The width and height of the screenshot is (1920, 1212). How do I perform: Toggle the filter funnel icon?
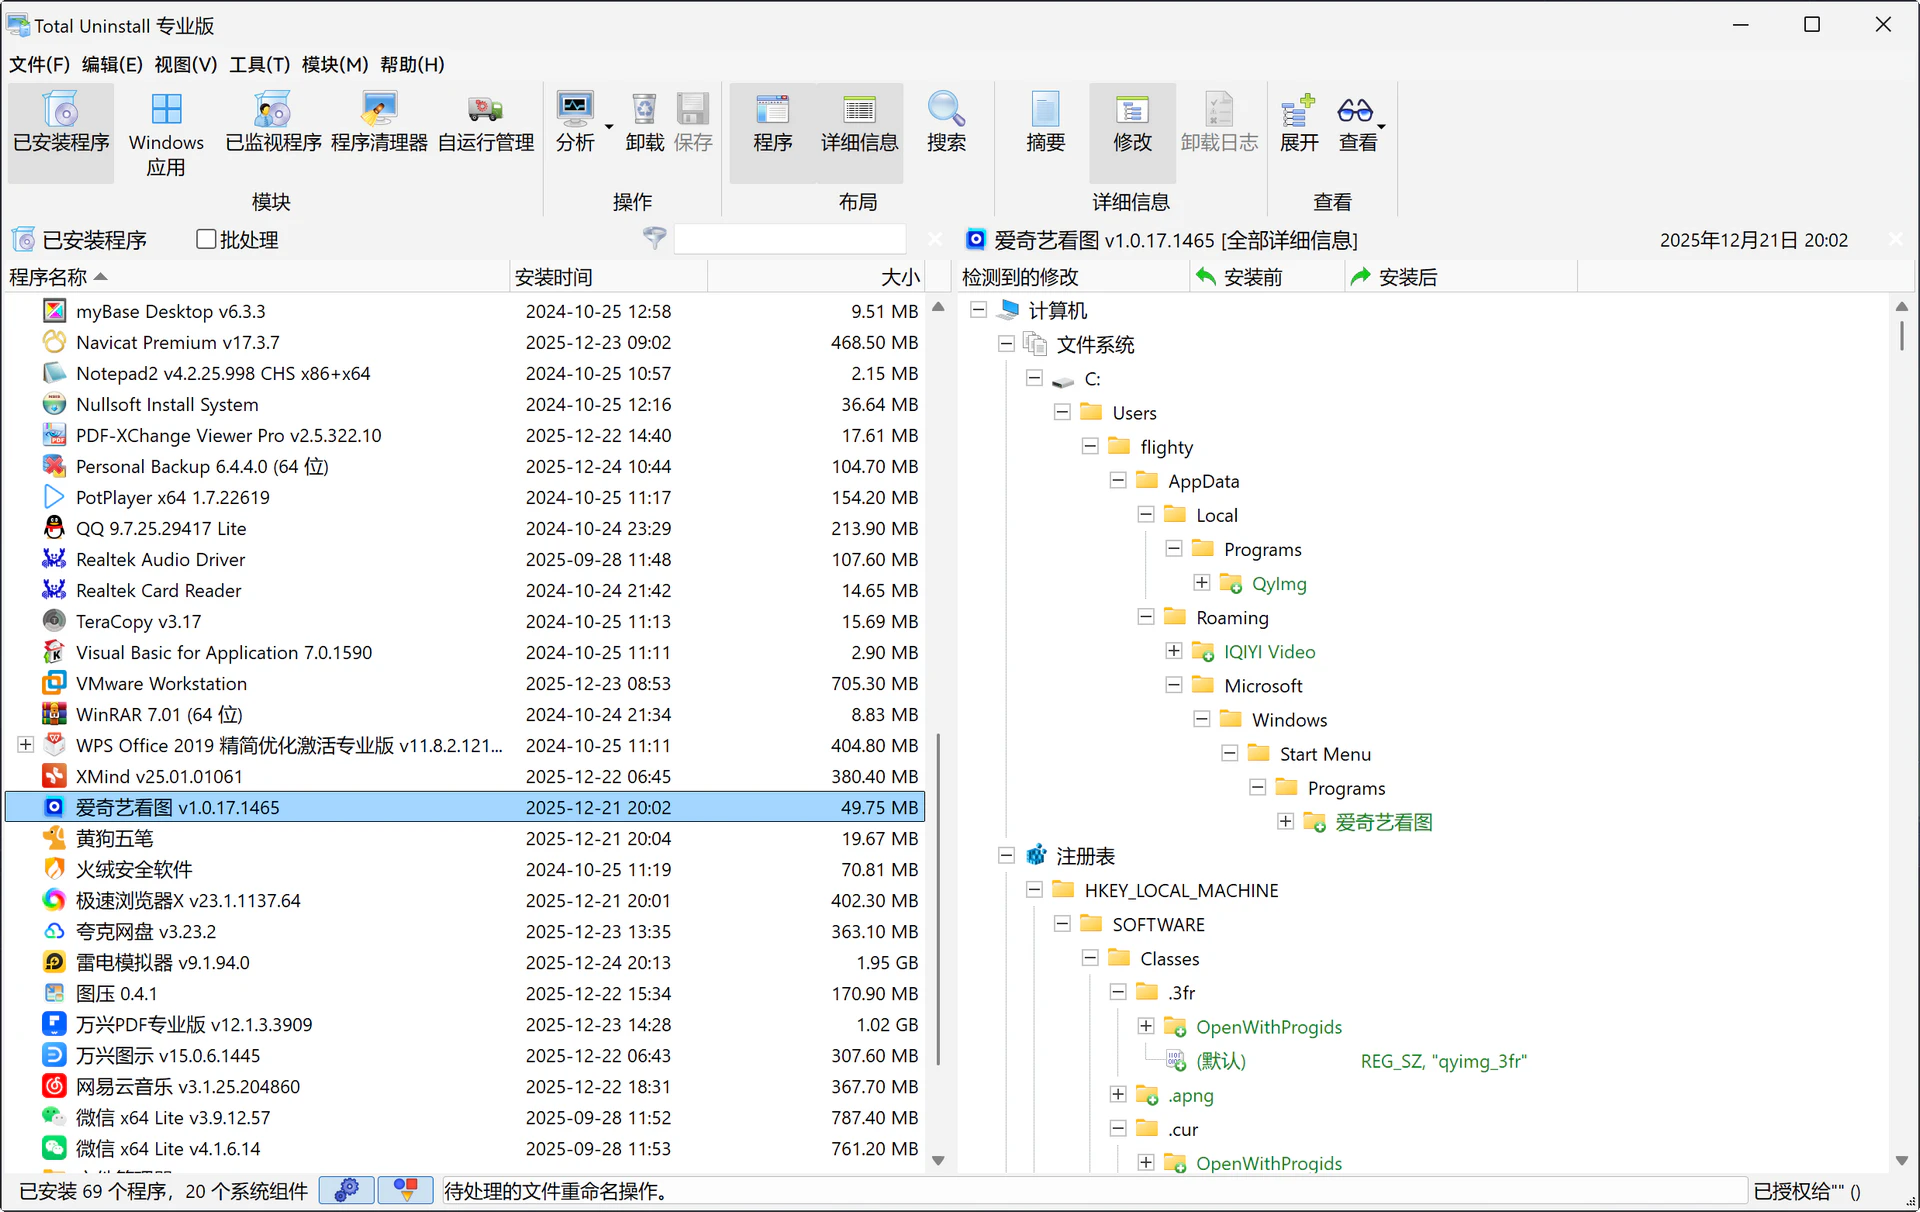654,238
